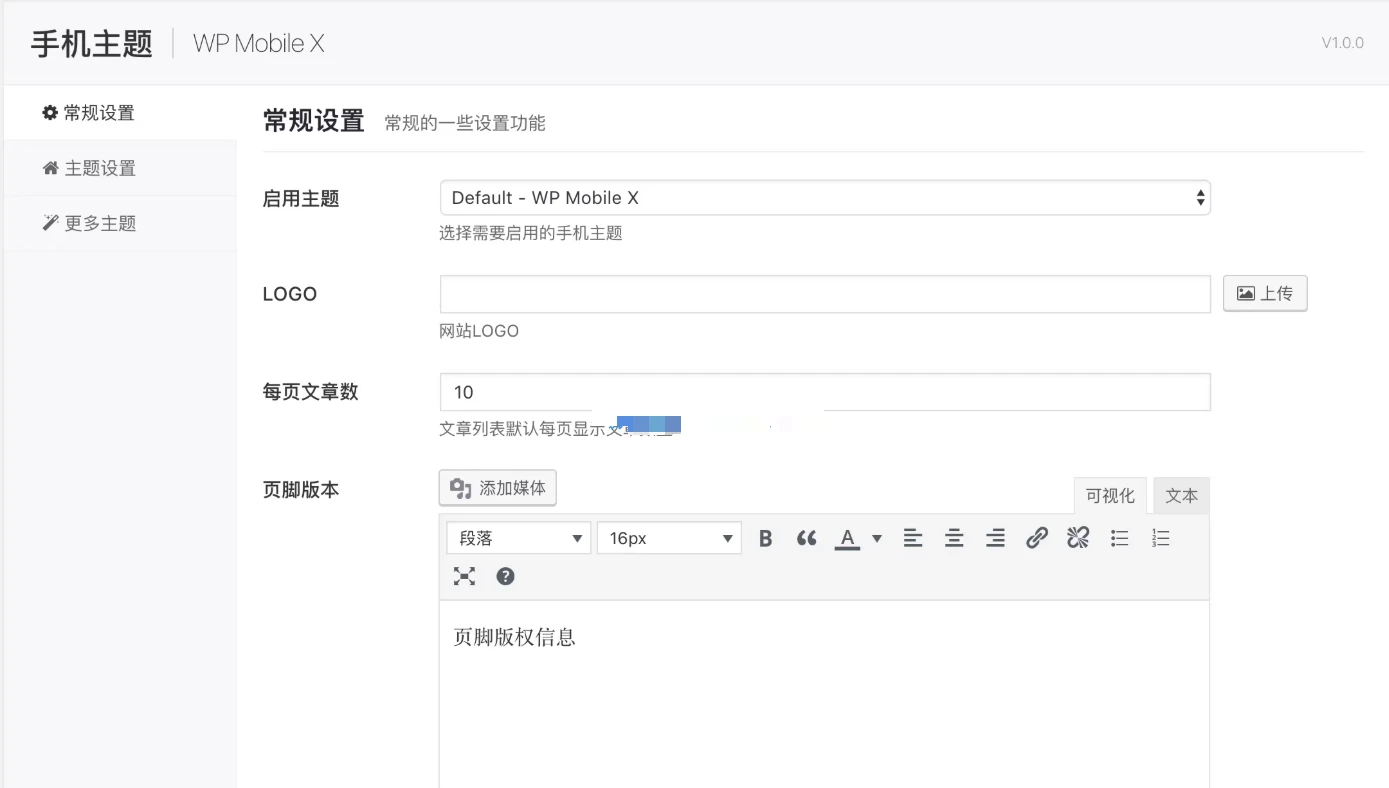Insert a link with chain icon
This screenshot has width=1389, height=788.
[1037, 539]
